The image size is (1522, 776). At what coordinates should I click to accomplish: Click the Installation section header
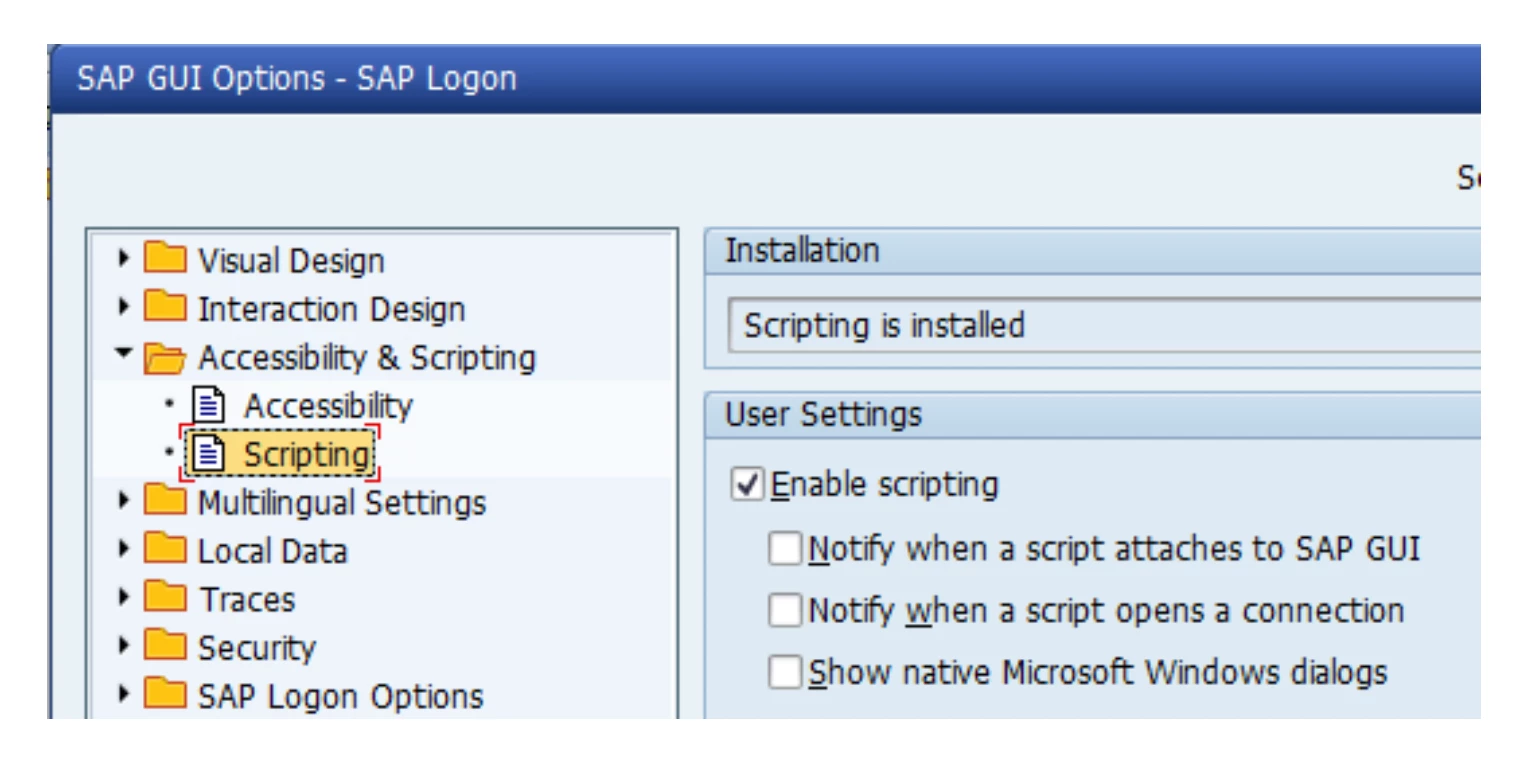pyautogui.click(x=1092, y=251)
